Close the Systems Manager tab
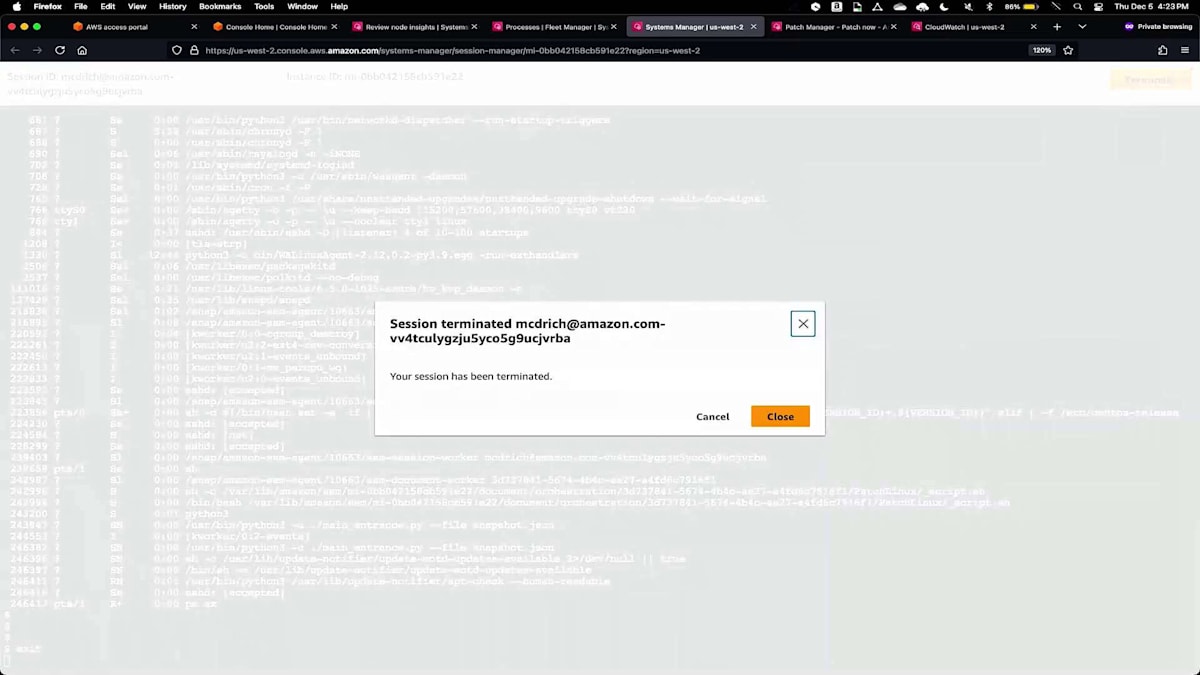Viewport: 1200px width, 675px height. point(752,27)
